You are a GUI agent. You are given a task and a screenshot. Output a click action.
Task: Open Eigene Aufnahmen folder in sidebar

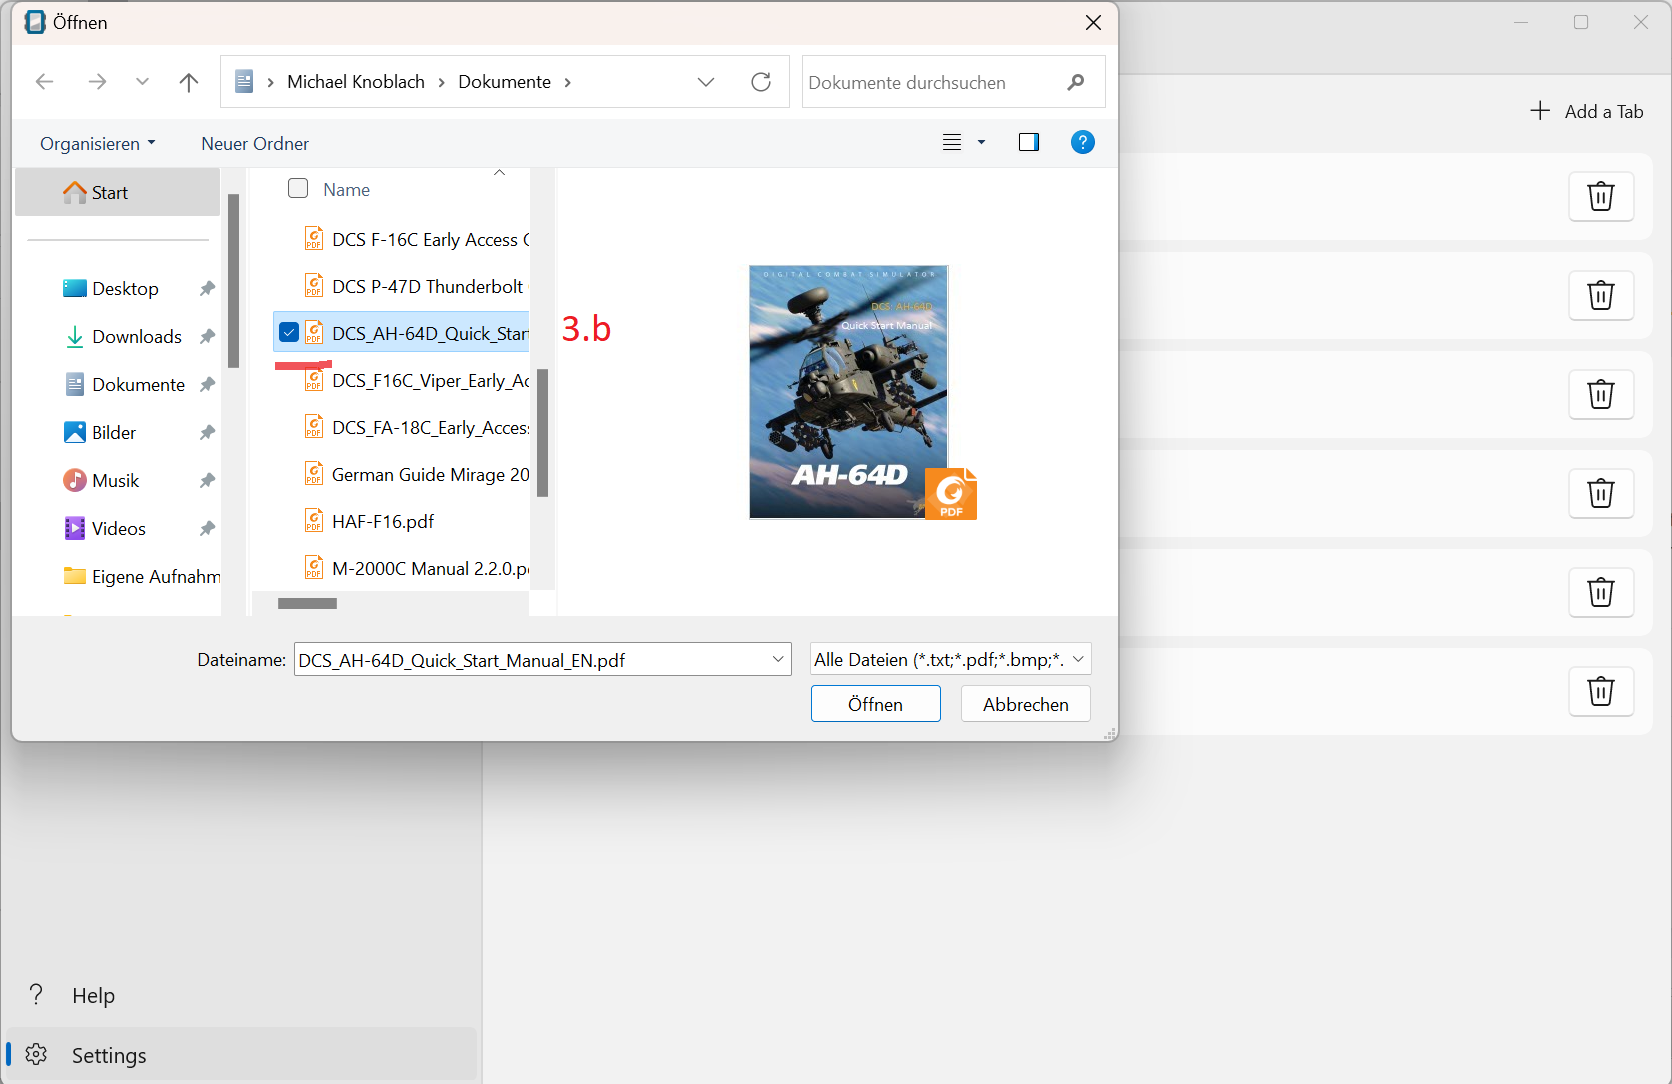[142, 577]
